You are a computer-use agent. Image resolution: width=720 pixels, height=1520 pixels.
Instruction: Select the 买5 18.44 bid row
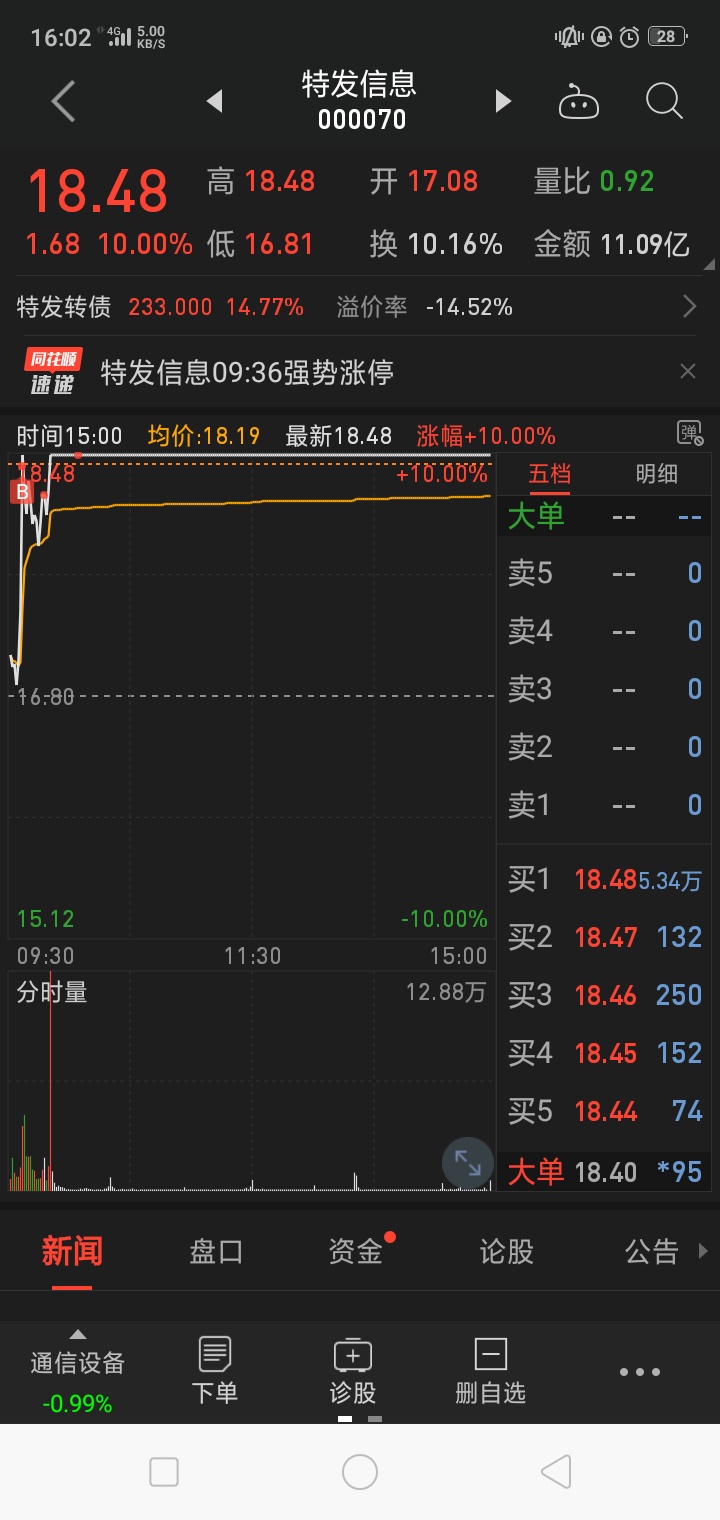(605, 1111)
